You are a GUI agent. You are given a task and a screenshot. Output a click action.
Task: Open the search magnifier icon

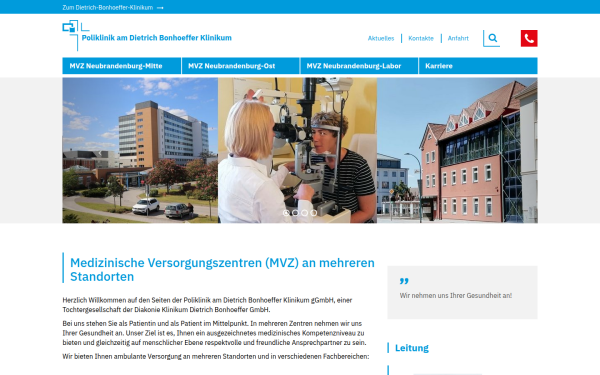point(492,38)
